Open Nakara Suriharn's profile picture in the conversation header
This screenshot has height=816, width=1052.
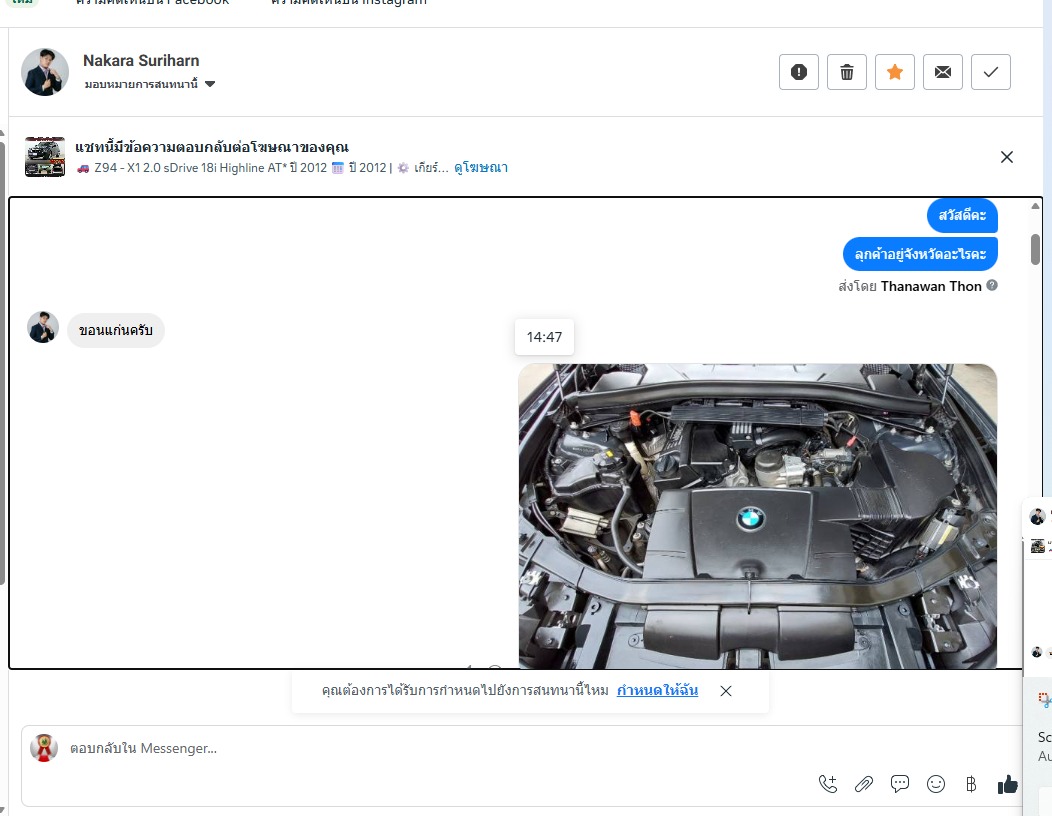click(x=45, y=72)
